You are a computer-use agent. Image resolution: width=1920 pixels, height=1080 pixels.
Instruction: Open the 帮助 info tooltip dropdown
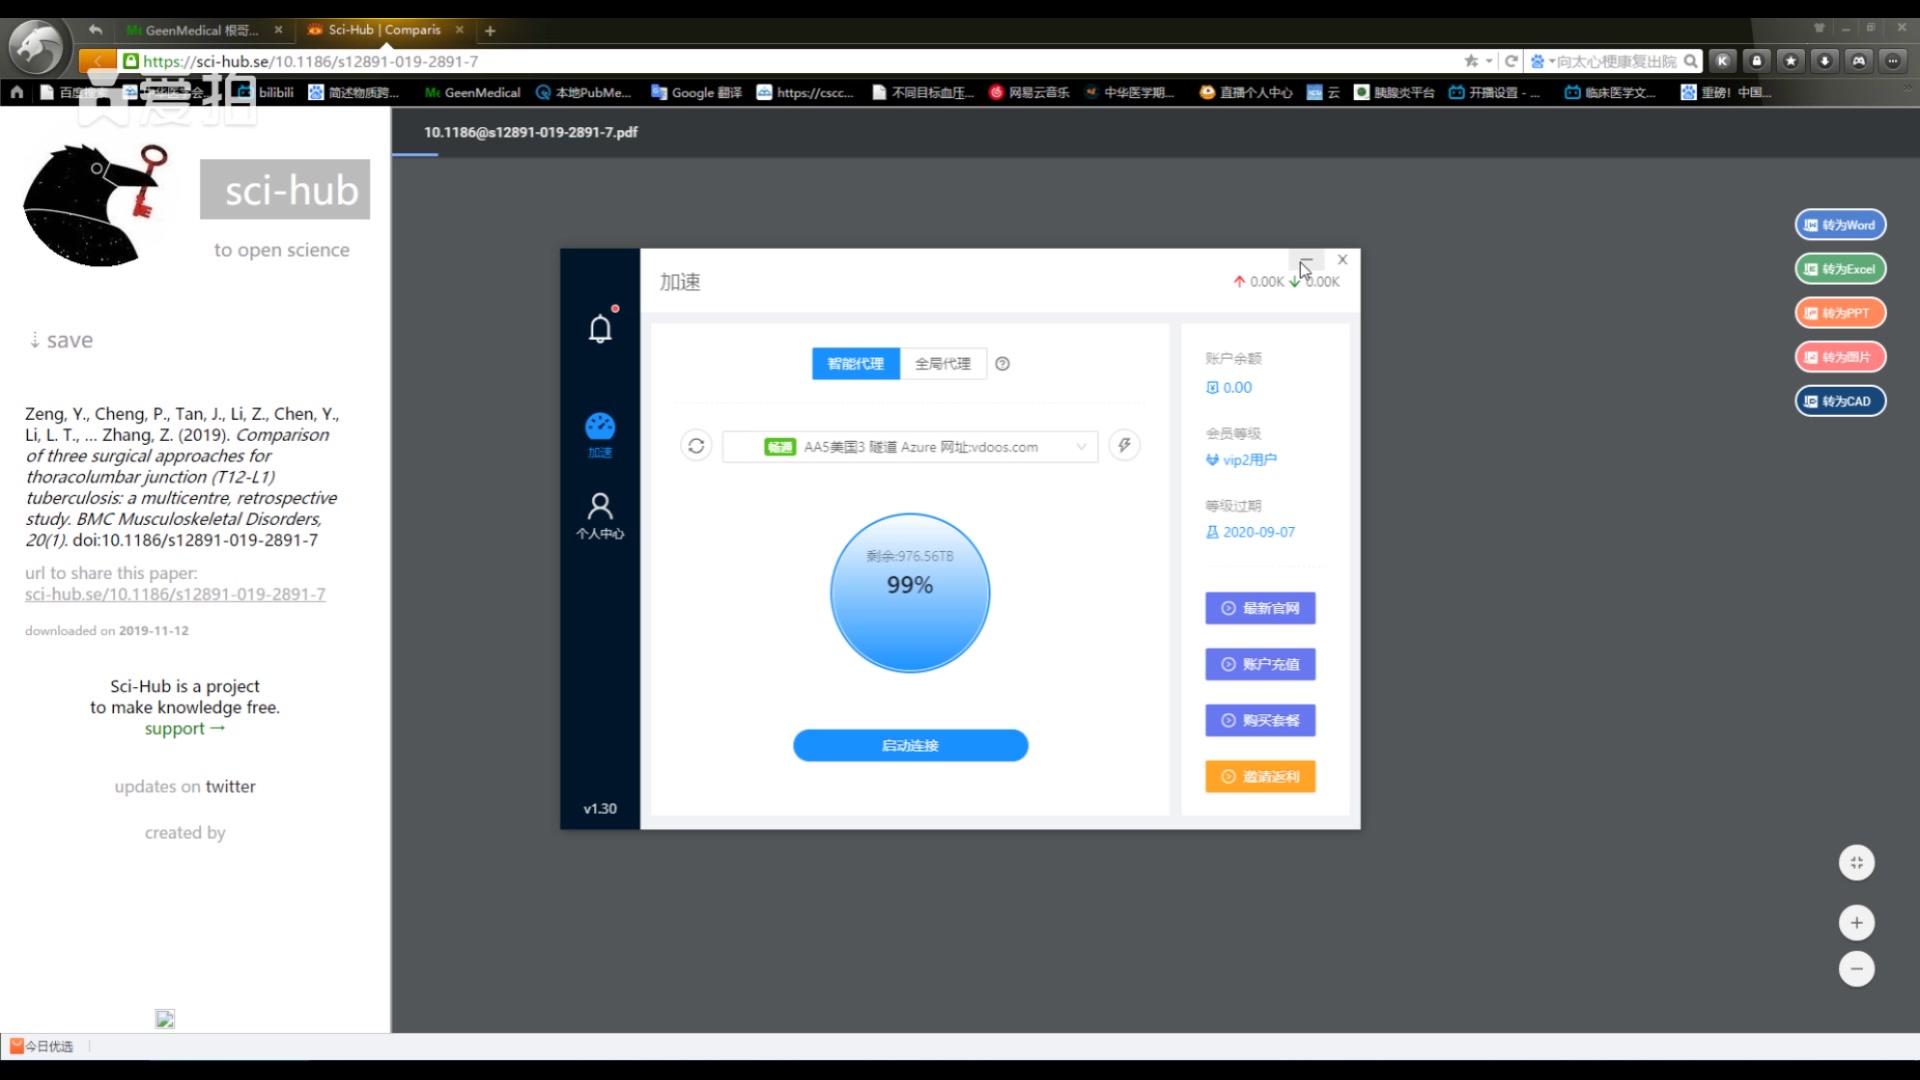point(1004,363)
